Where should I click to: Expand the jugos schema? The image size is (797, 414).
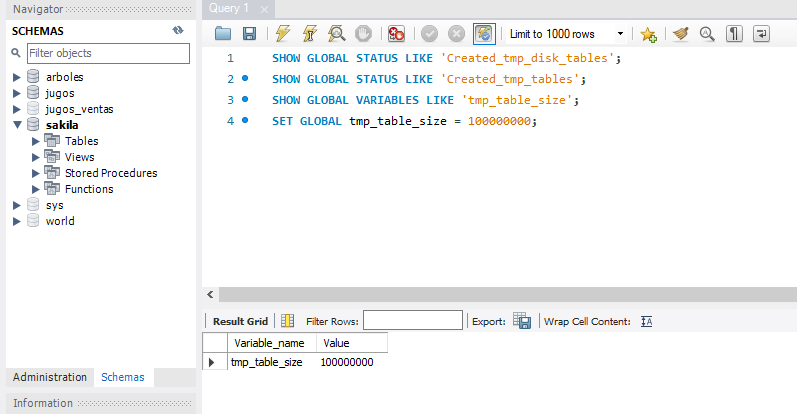(x=17, y=93)
